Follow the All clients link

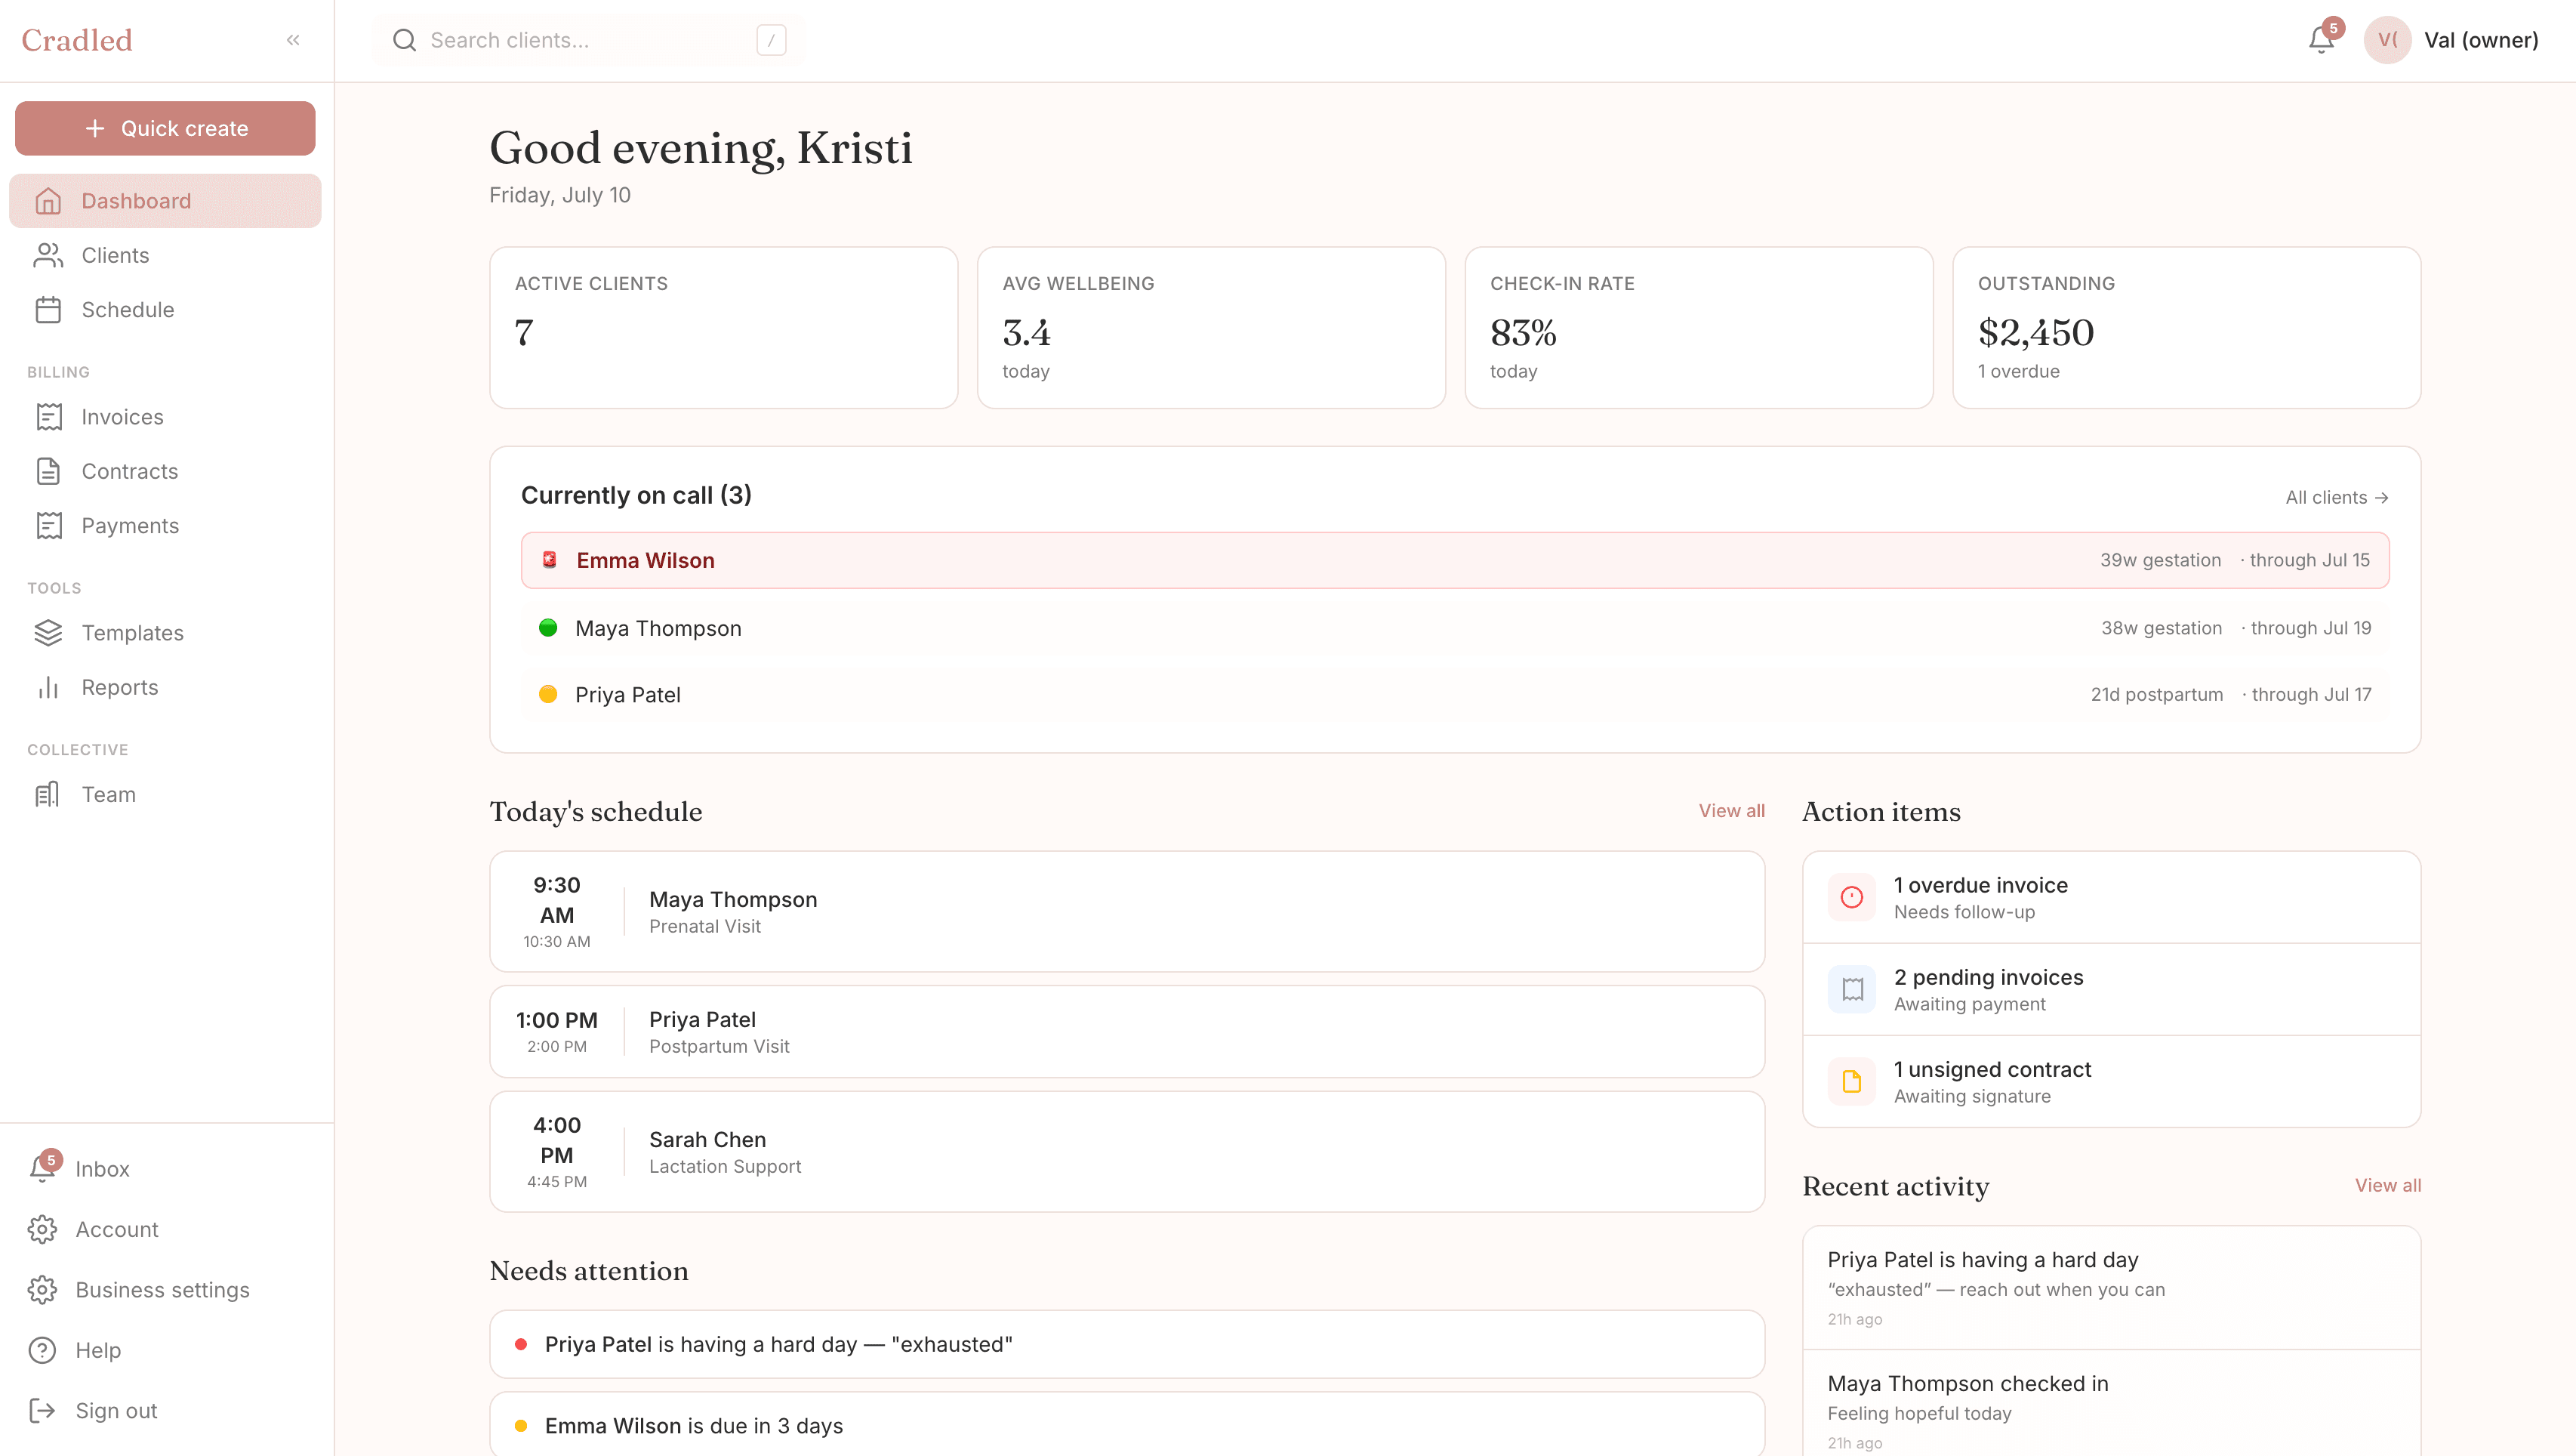[2337, 497]
